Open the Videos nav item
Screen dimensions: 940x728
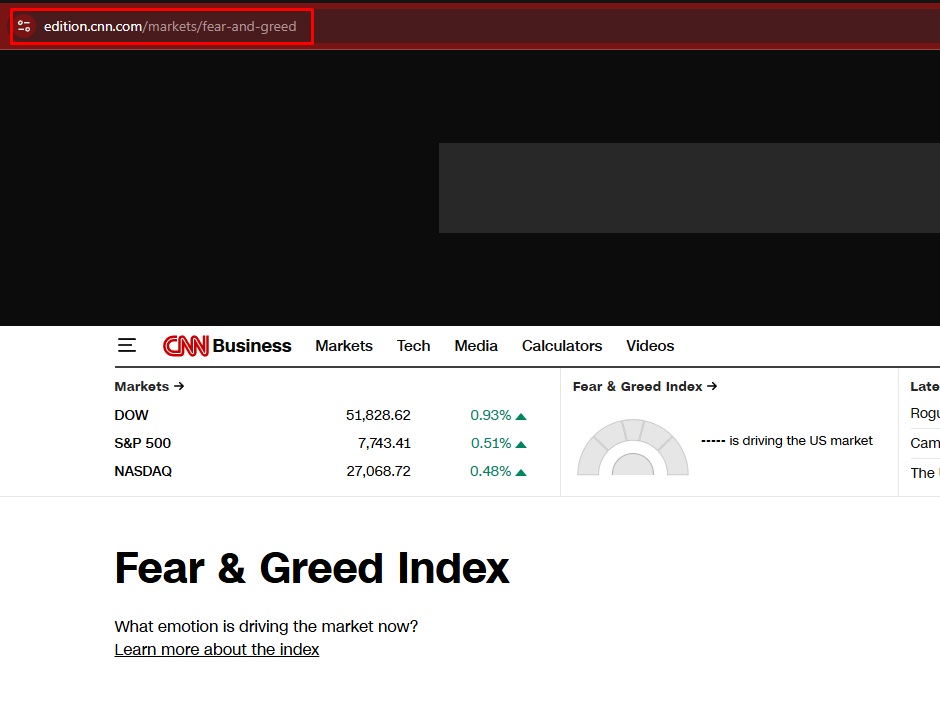pyautogui.click(x=650, y=346)
